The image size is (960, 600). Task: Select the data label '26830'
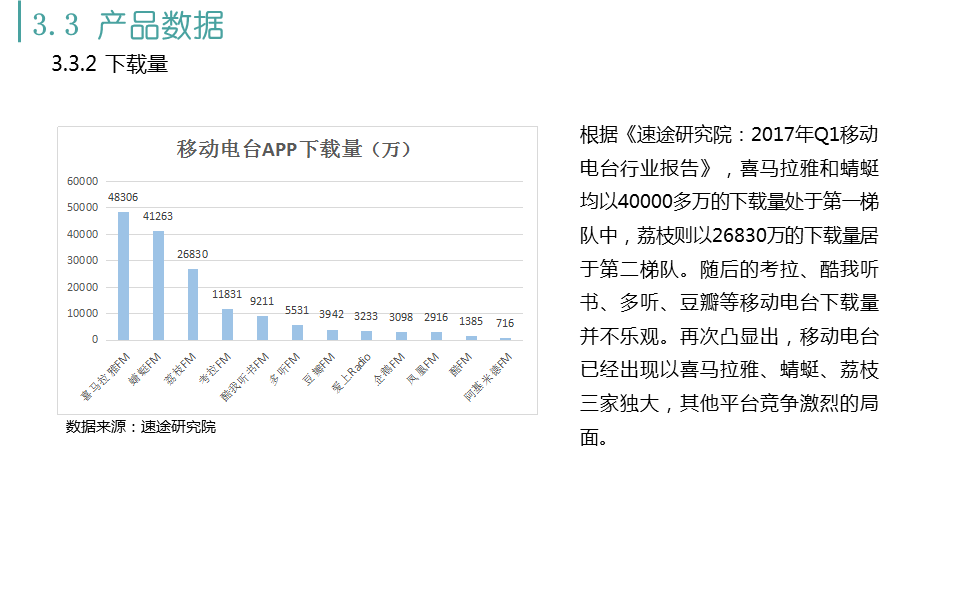pos(193,254)
